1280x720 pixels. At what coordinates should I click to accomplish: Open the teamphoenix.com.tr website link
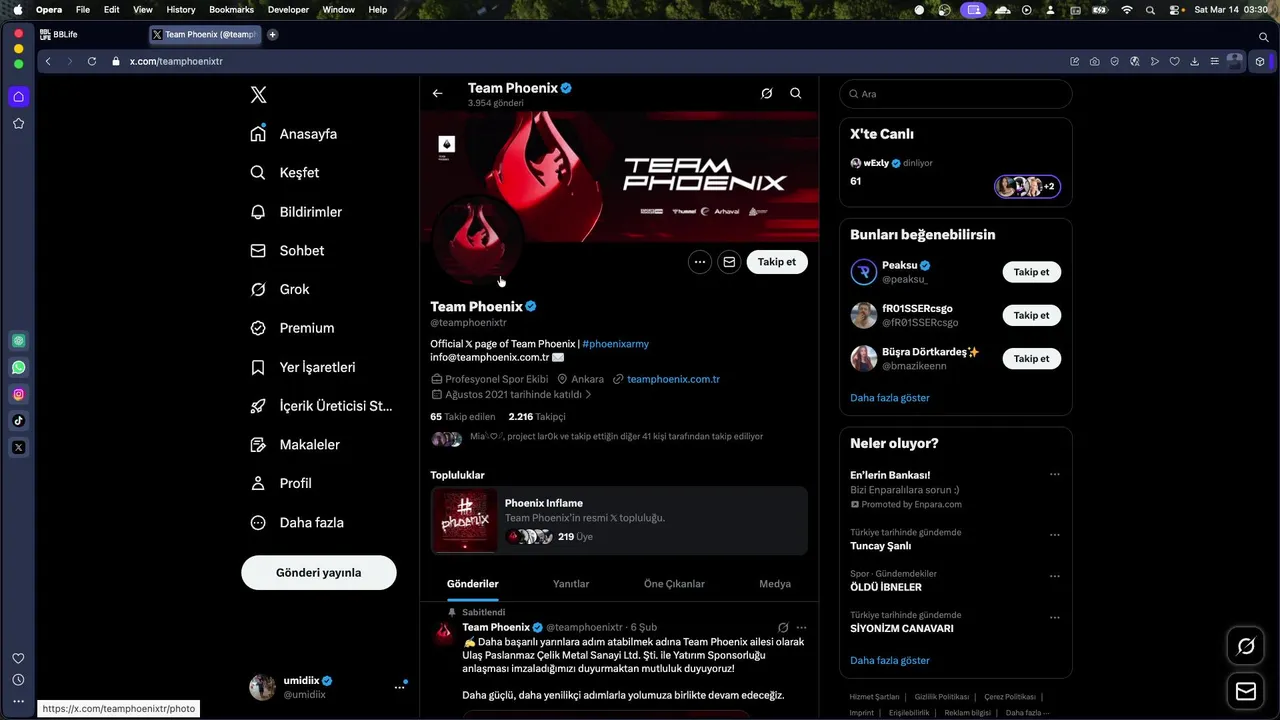tap(674, 379)
